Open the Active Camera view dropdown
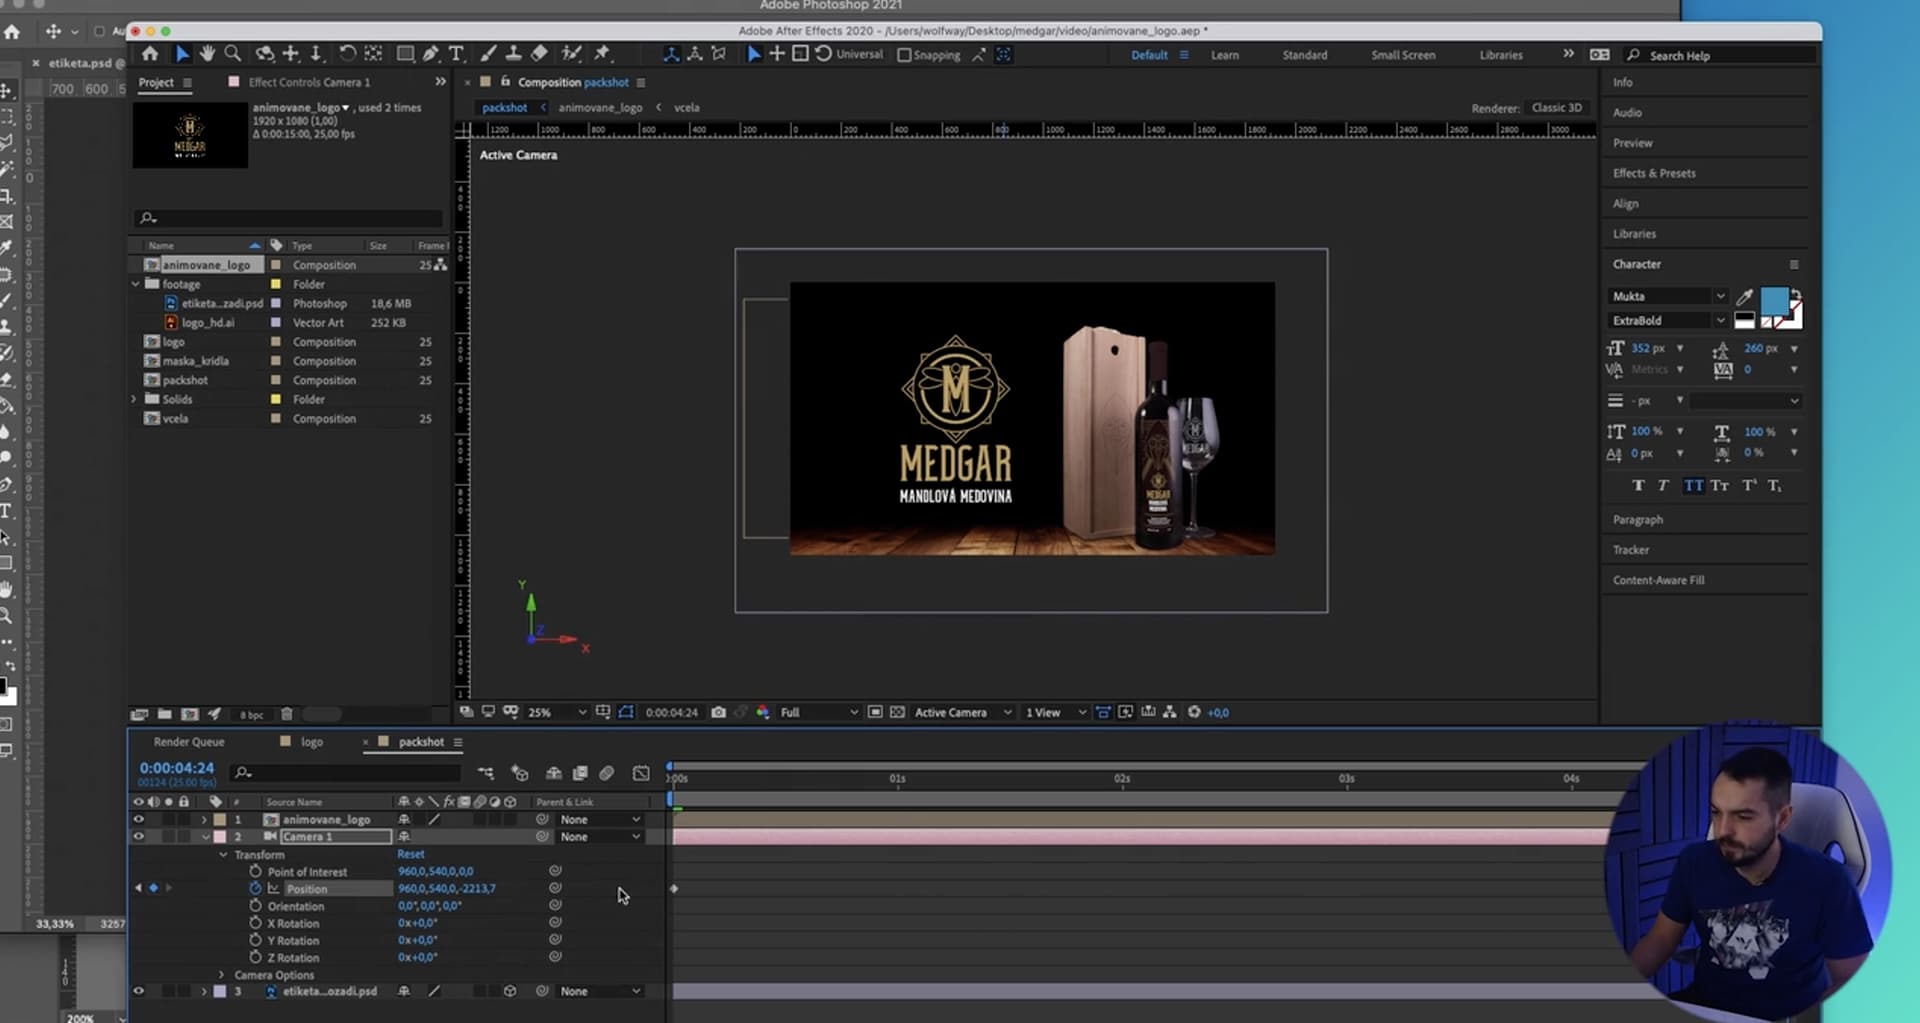 pyautogui.click(x=963, y=712)
